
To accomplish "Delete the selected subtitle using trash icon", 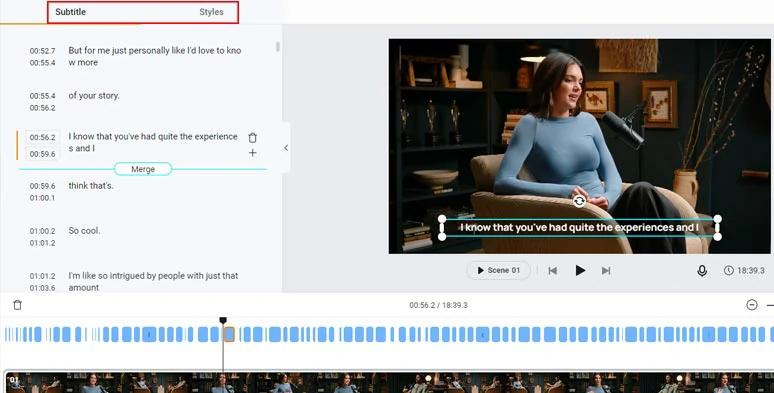I will point(252,138).
